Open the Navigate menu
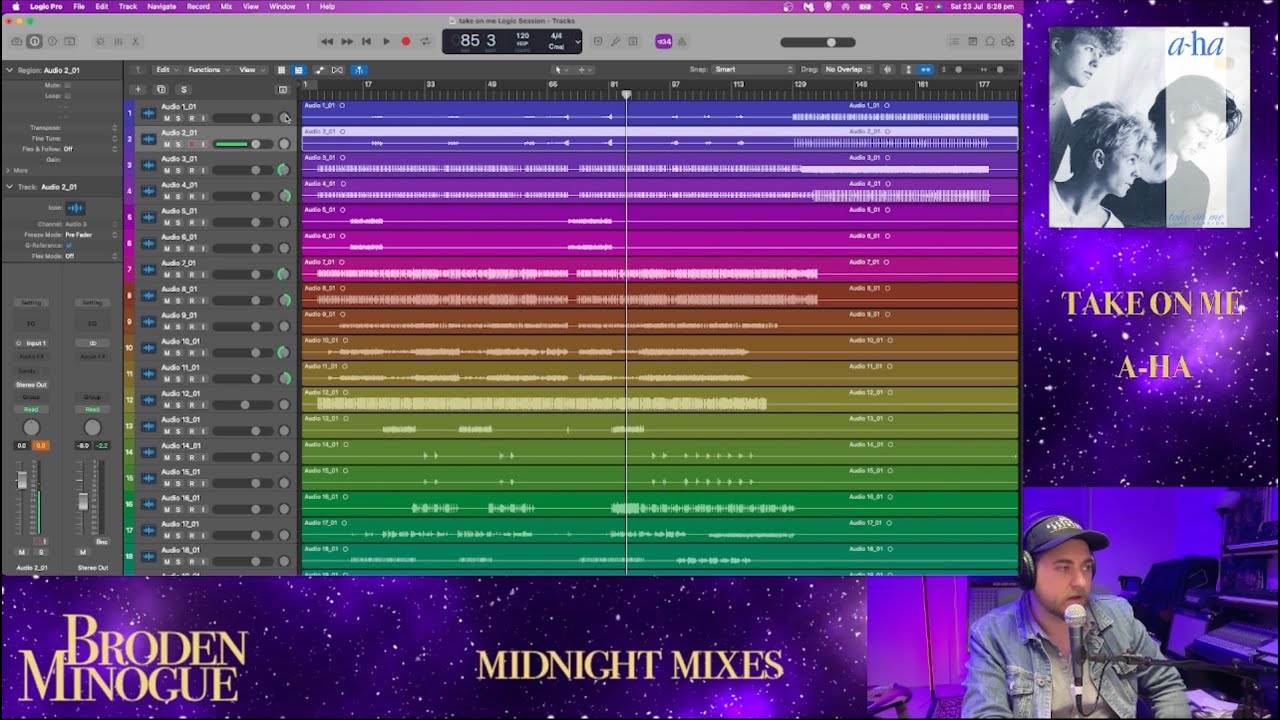 [161, 6]
